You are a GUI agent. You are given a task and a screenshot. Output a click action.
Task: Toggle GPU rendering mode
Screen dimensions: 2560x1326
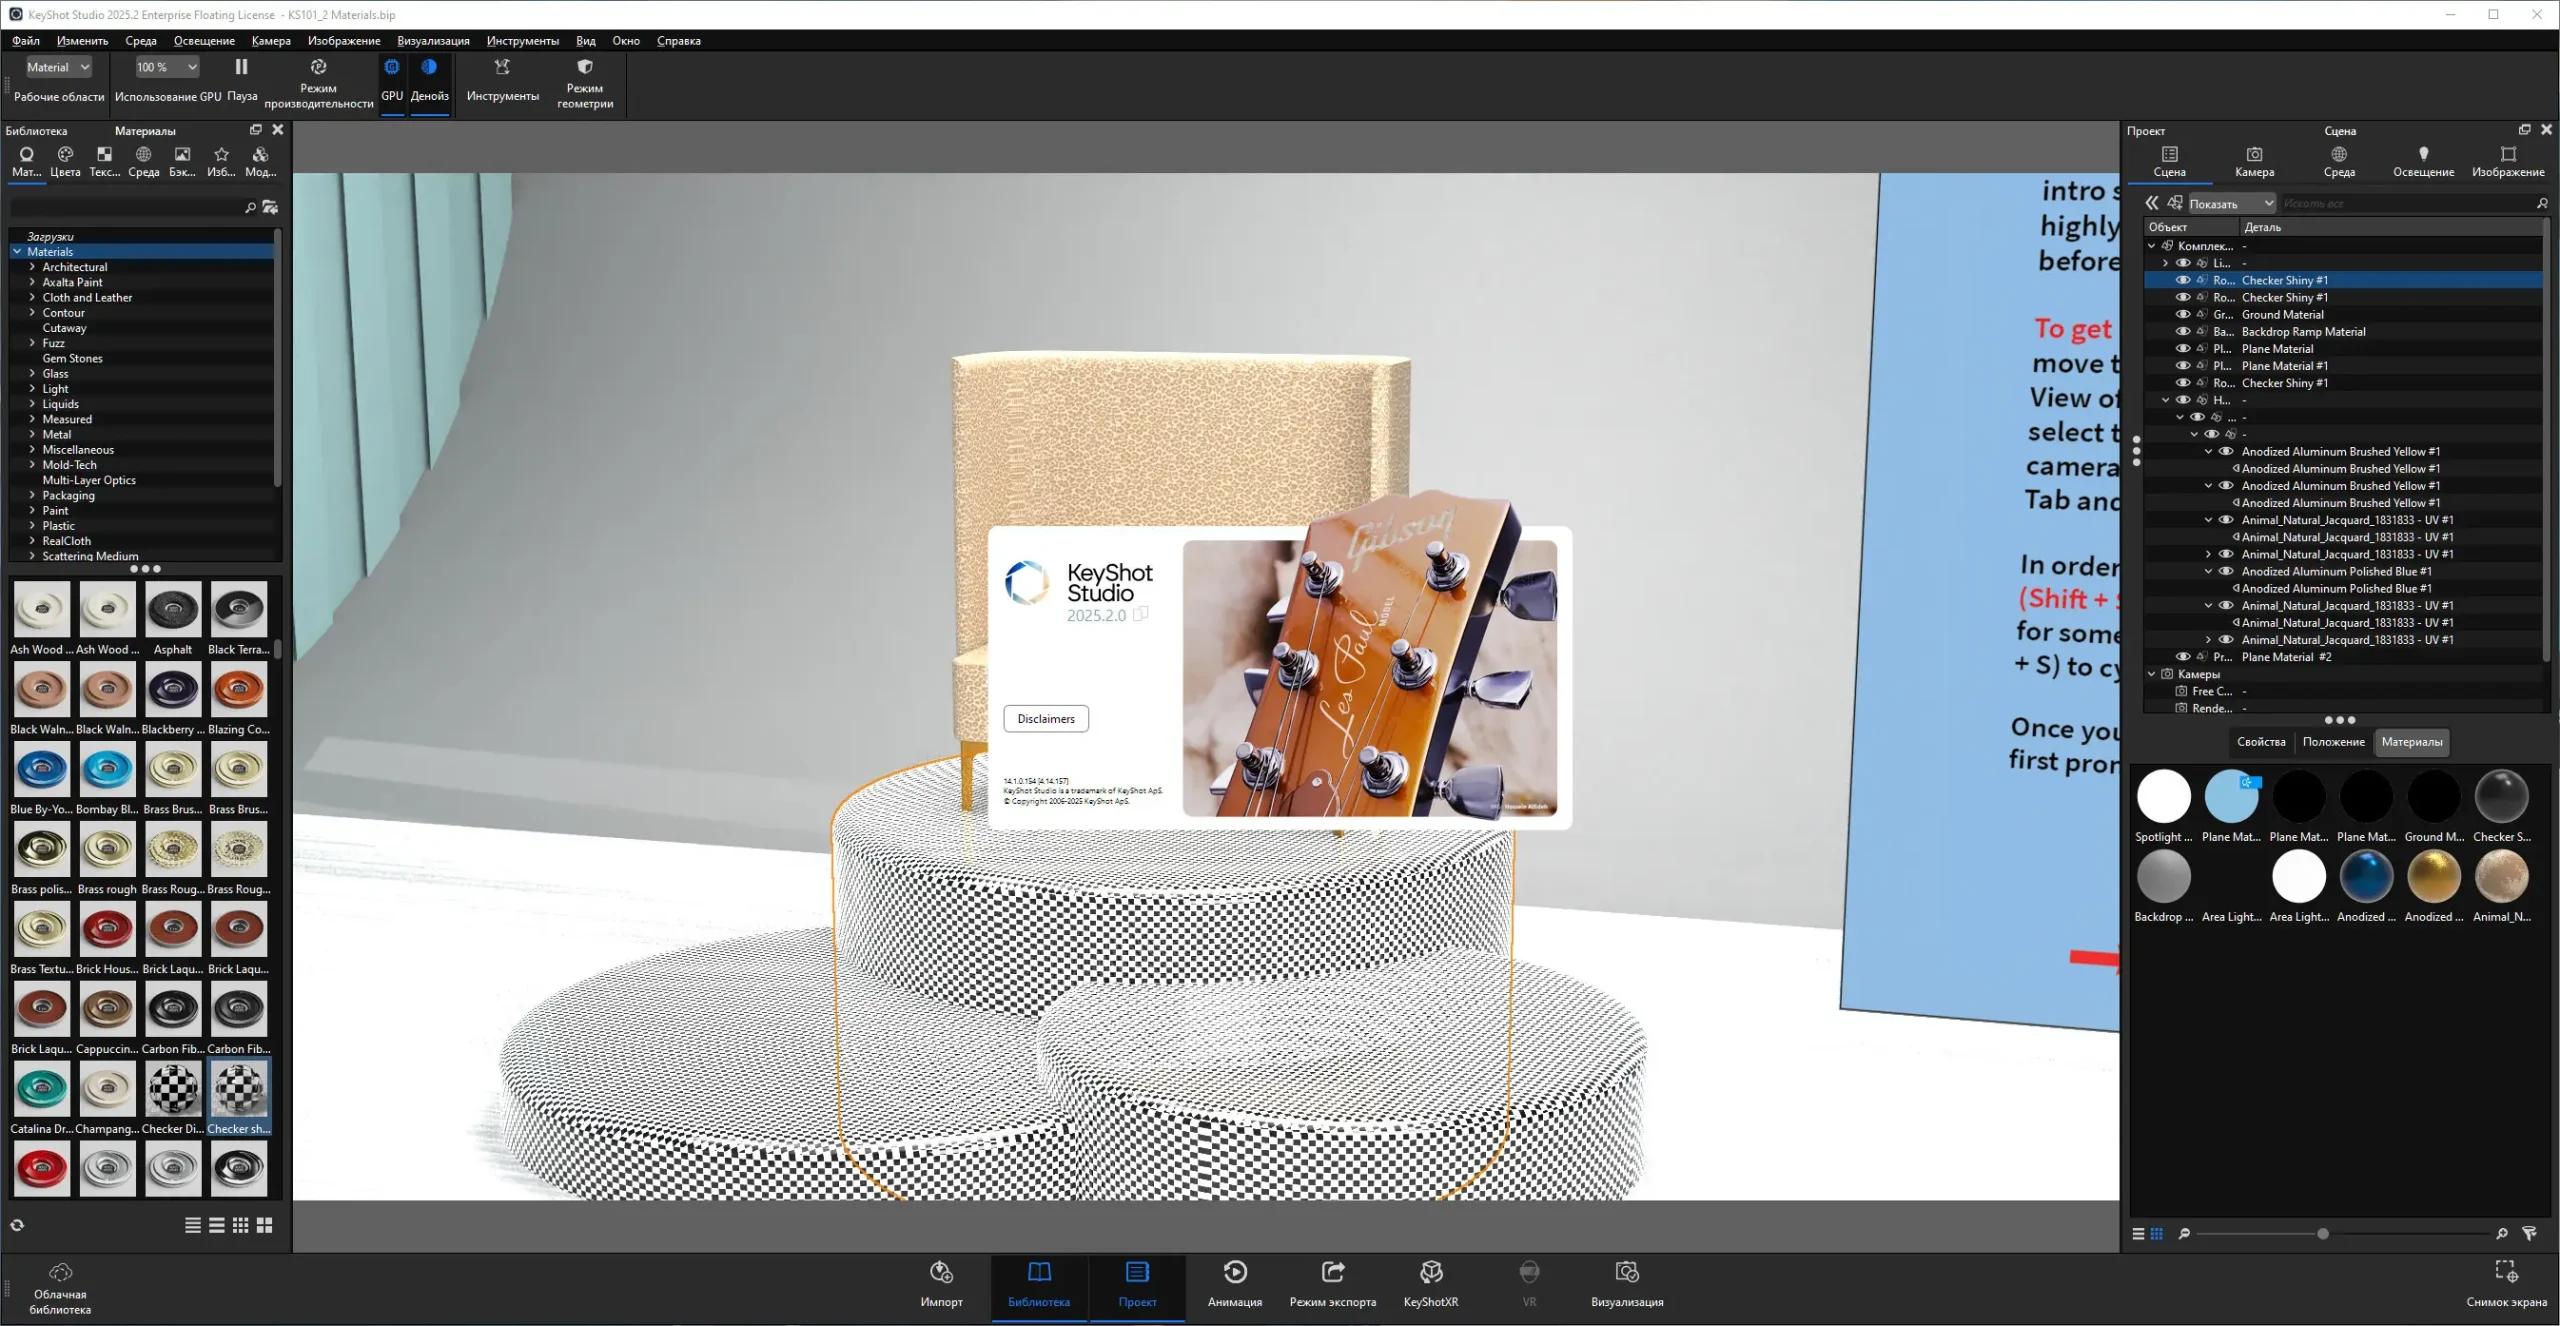click(392, 67)
